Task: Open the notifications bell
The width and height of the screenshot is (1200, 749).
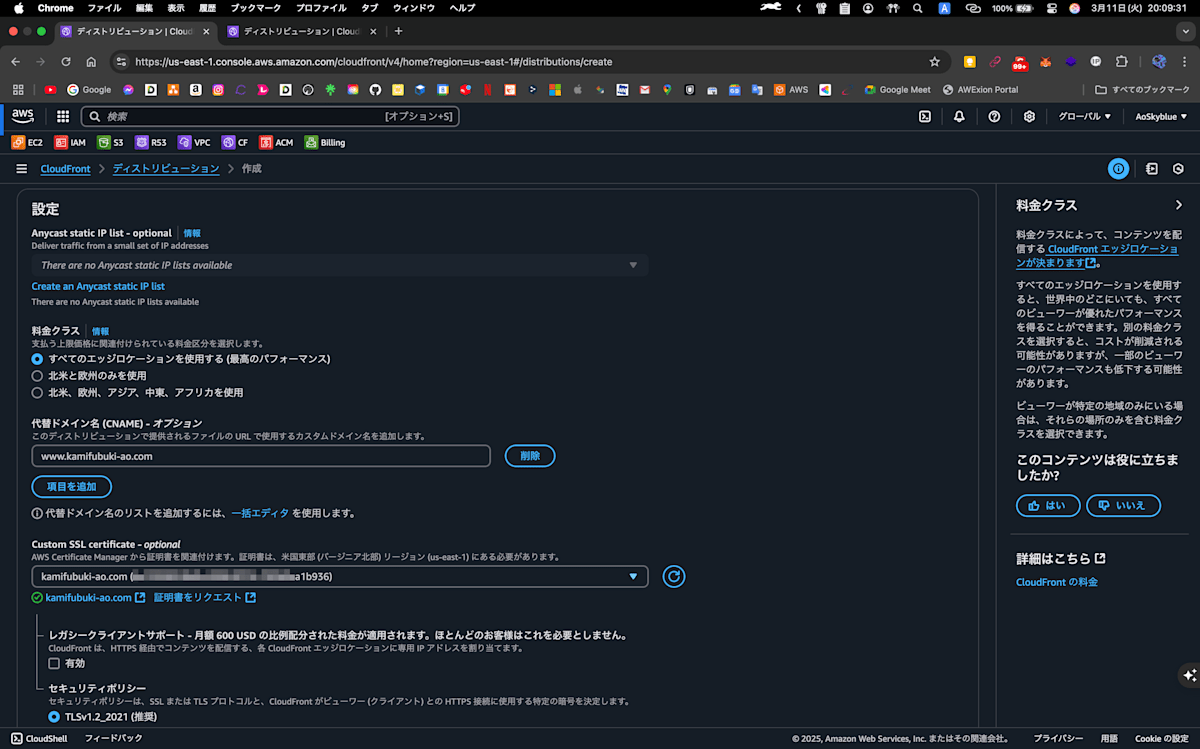Action: [959, 116]
